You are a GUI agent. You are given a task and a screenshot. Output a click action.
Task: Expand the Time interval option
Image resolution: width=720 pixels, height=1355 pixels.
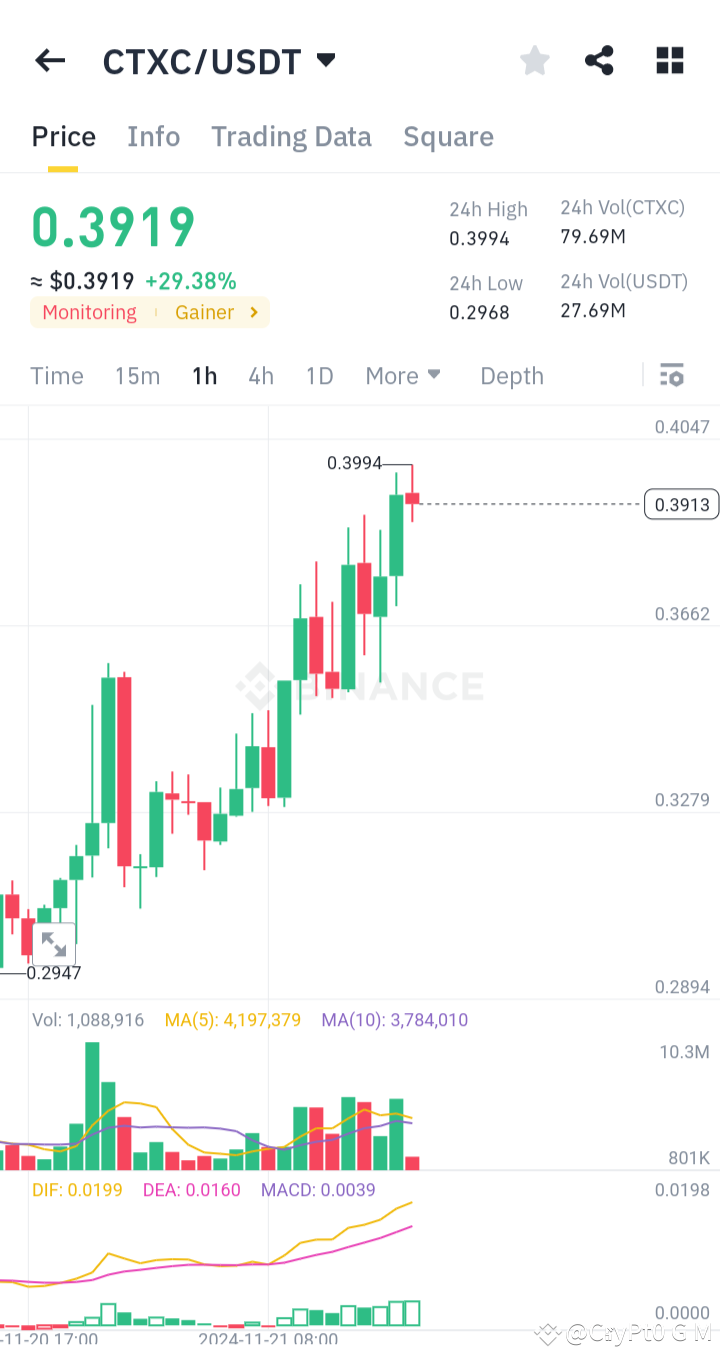point(56,375)
